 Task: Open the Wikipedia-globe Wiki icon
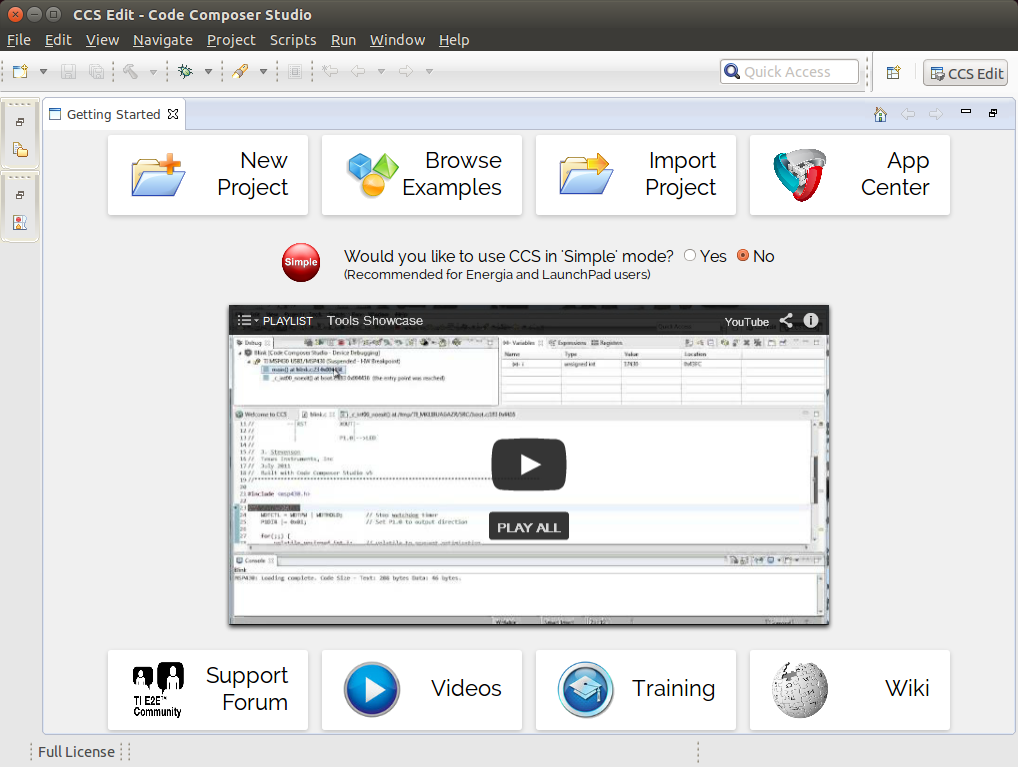pyautogui.click(x=799, y=689)
